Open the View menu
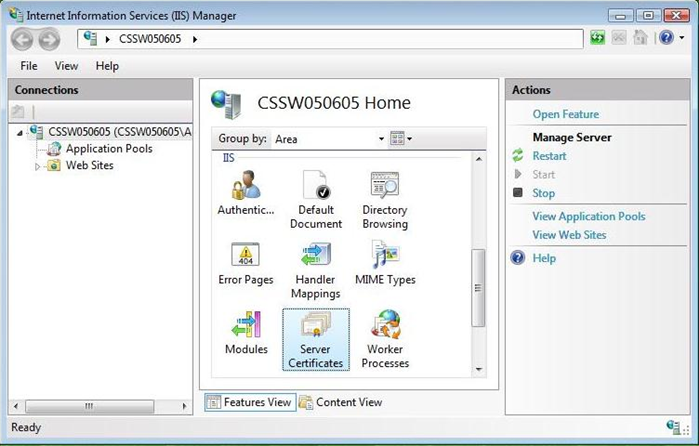This screenshot has width=699, height=446. [66, 66]
